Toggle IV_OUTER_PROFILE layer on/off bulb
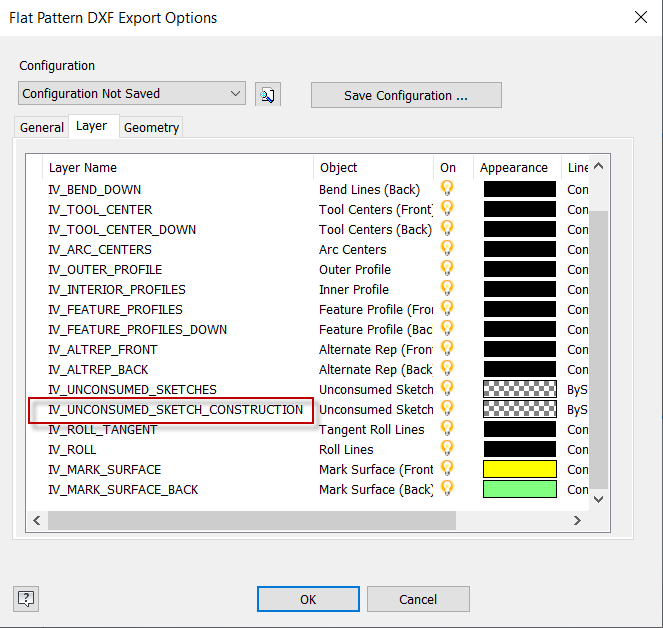Screen dimensions: 663x628 coord(447,268)
